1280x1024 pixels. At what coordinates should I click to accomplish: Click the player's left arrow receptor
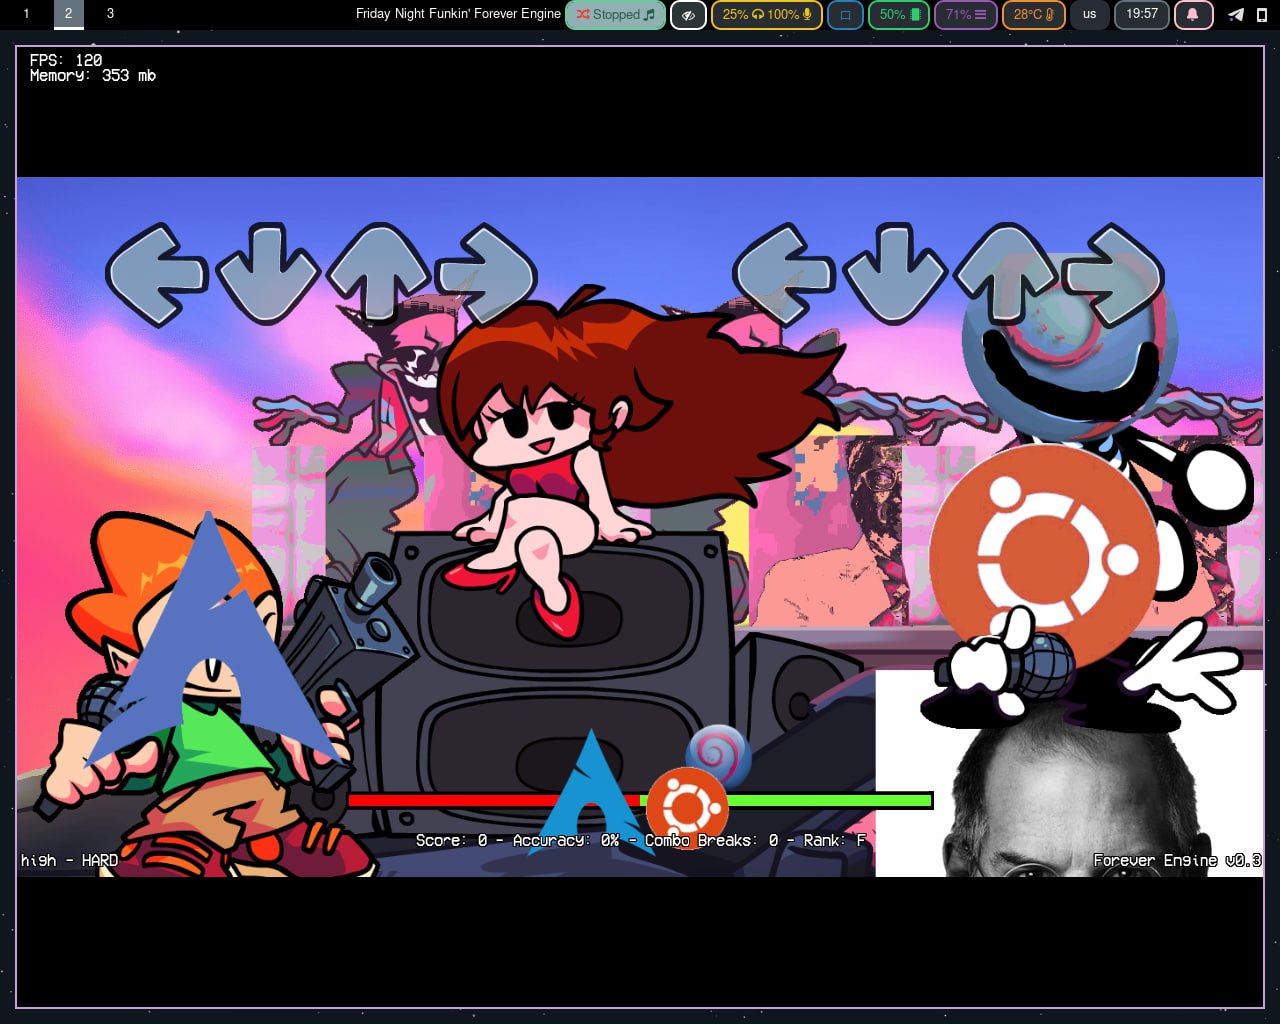[784, 274]
